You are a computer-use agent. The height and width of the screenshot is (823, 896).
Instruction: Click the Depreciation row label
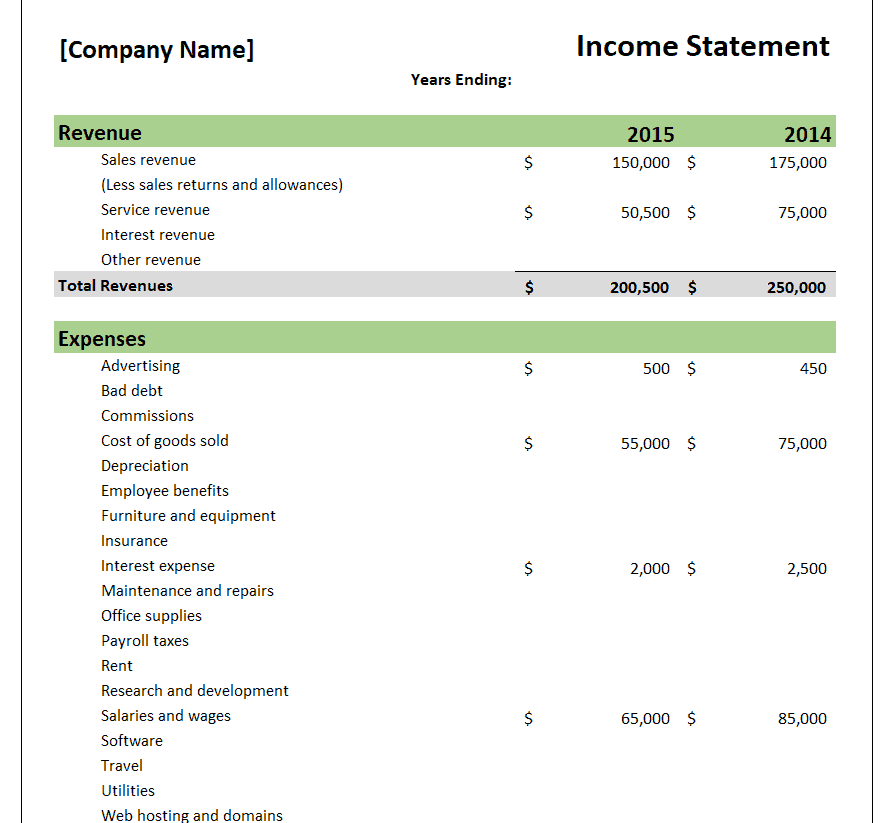(145, 466)
